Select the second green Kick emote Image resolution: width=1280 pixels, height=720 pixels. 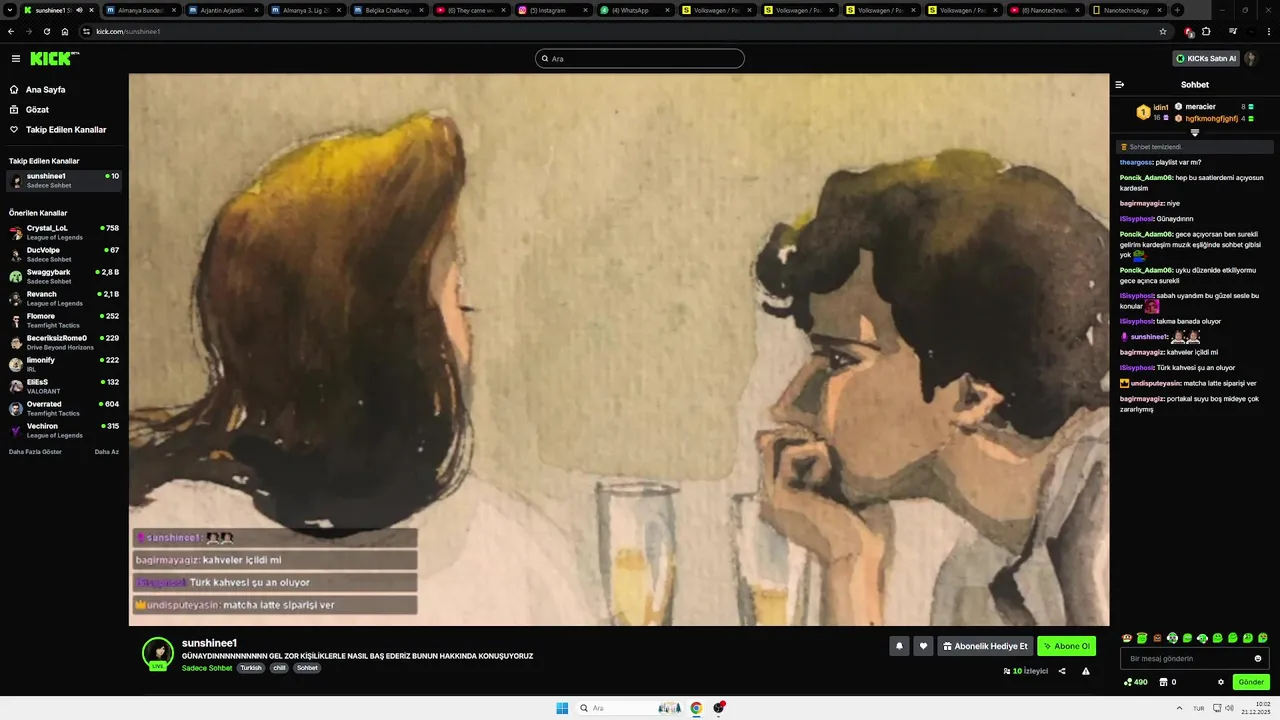tap(1142, 638)
